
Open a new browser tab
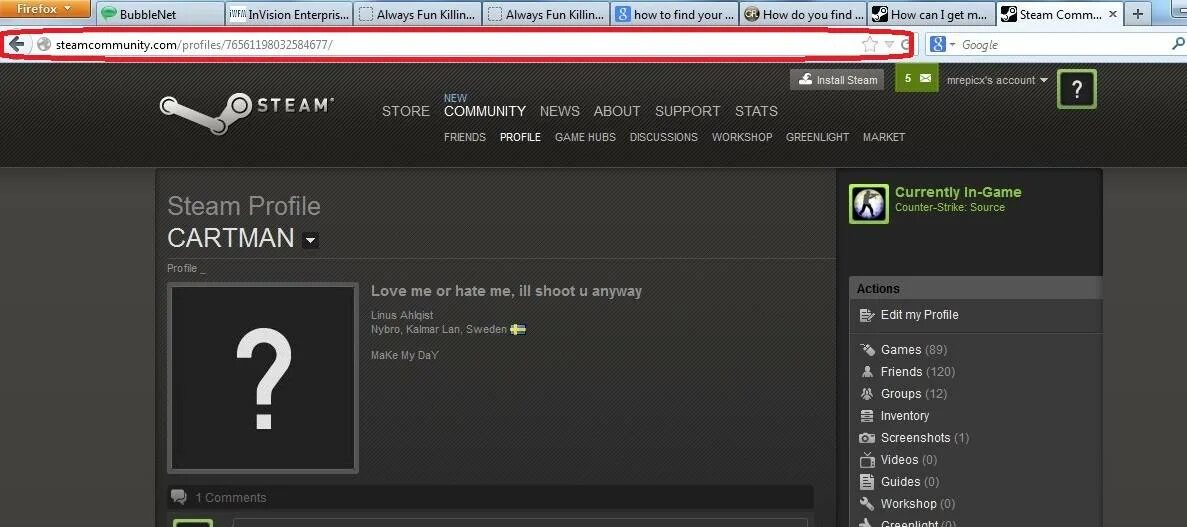(1138, 14)
